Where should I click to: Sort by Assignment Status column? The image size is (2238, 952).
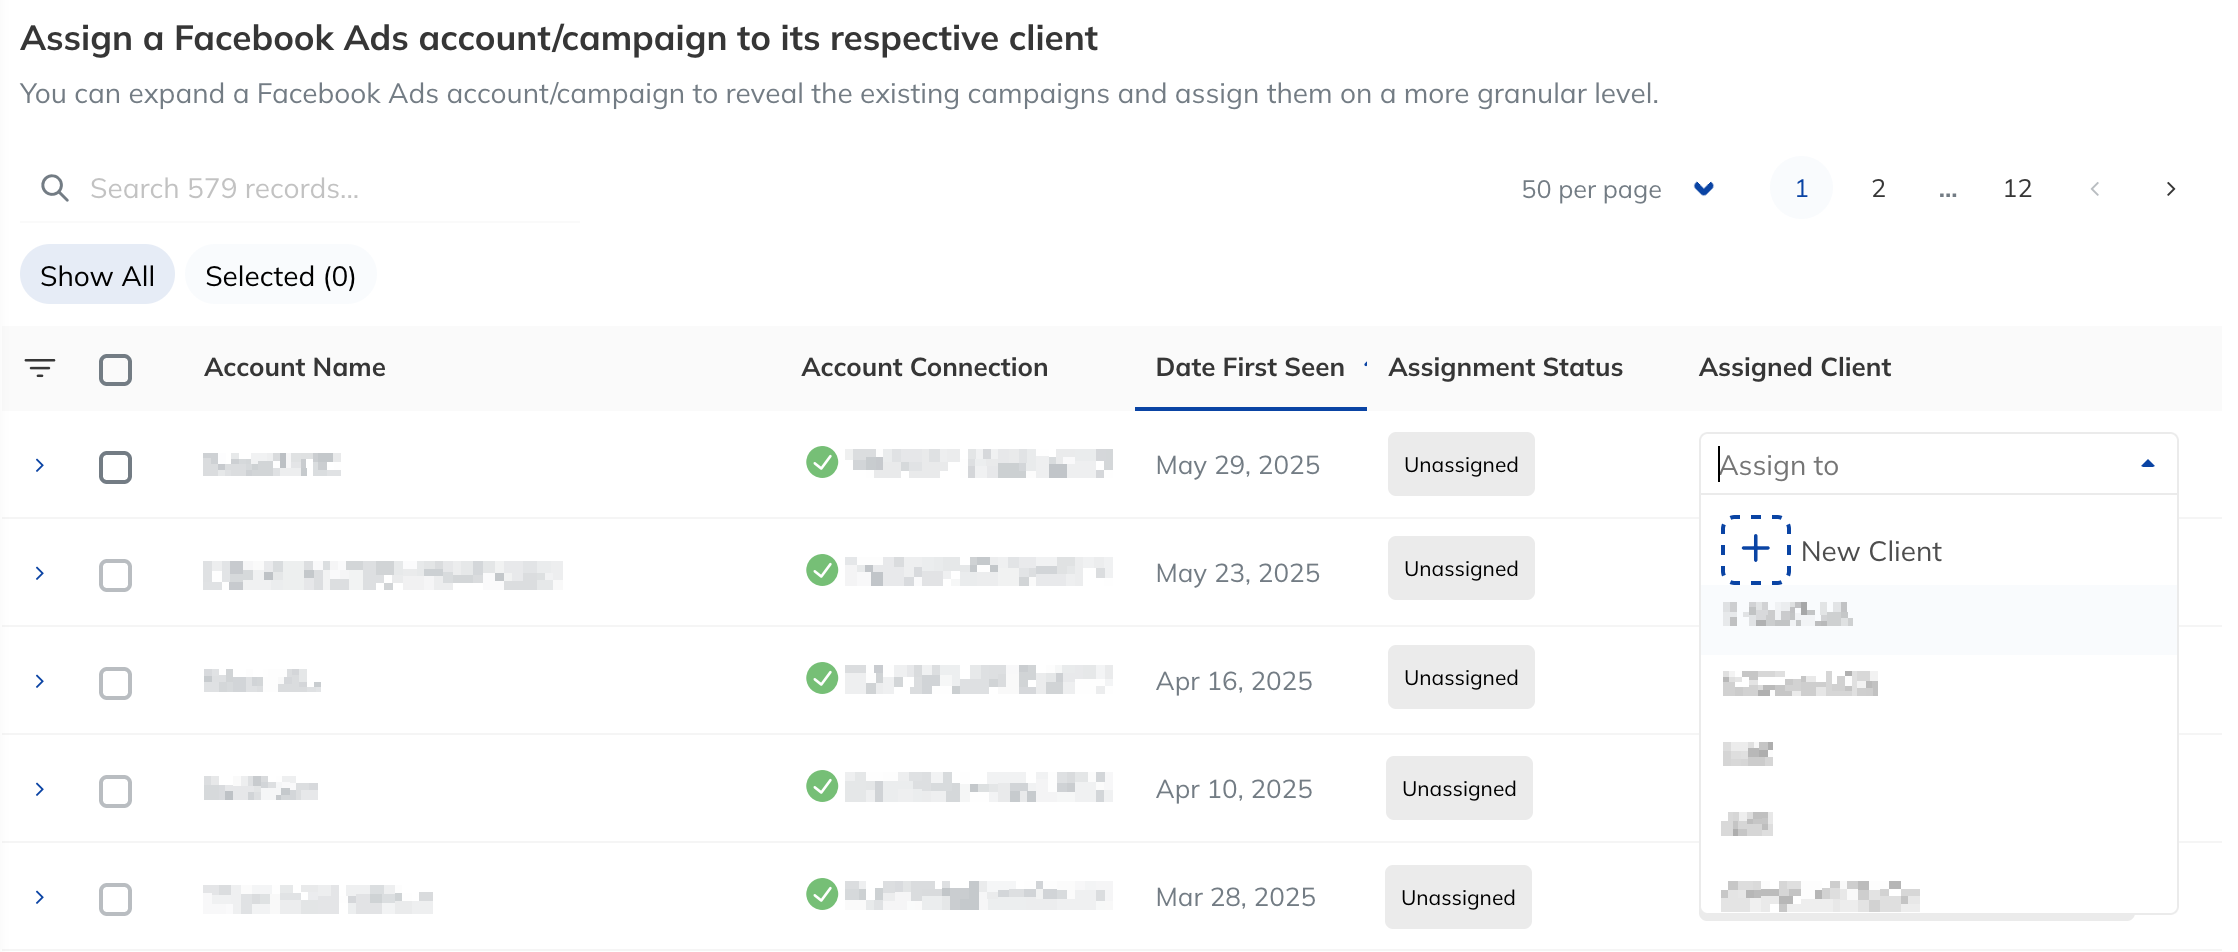click(x=1505, y=367)
